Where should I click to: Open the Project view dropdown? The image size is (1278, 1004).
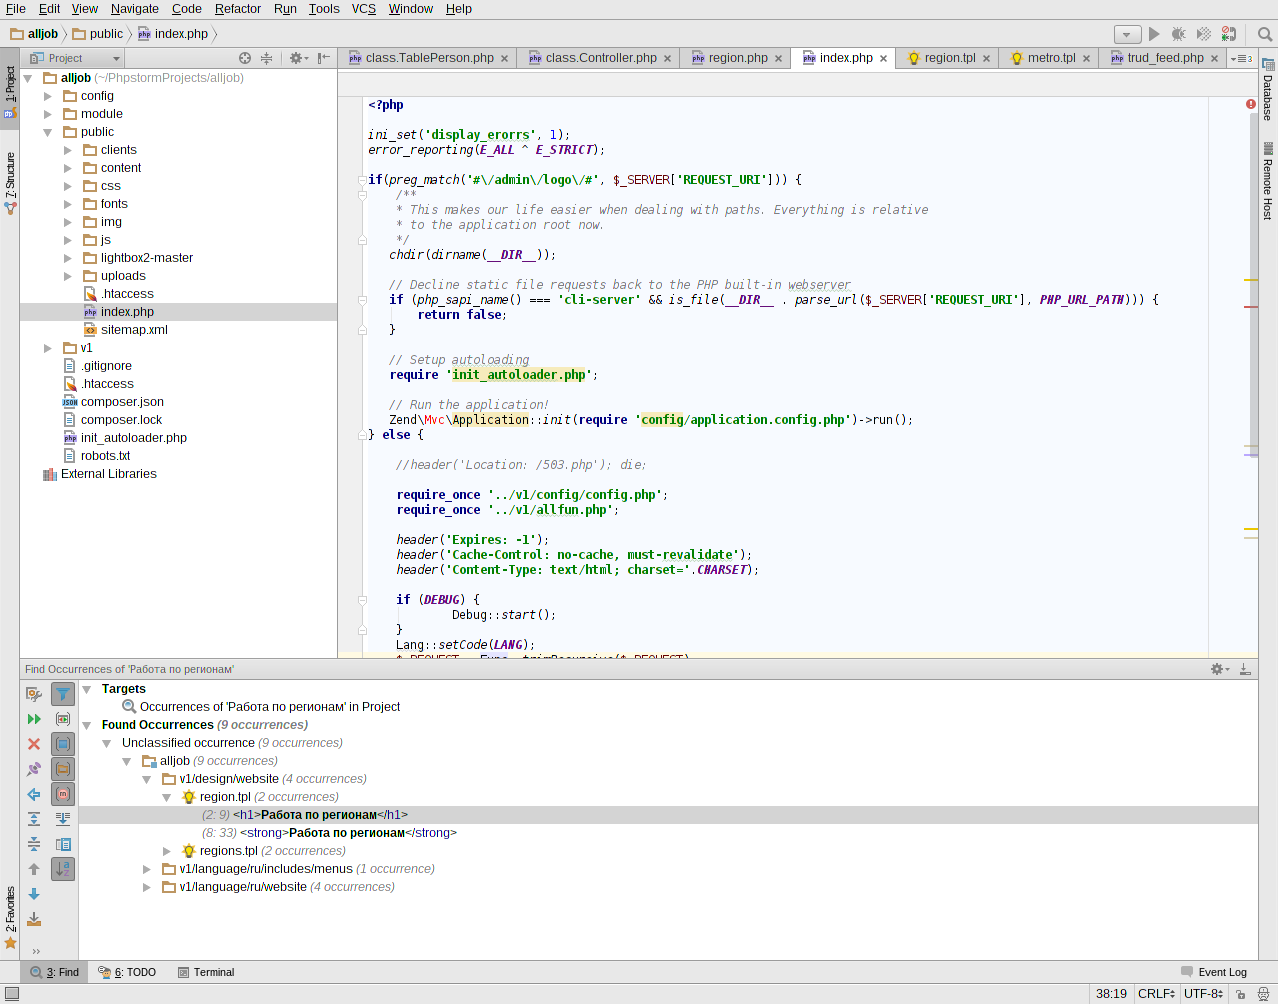pos(74,58)
